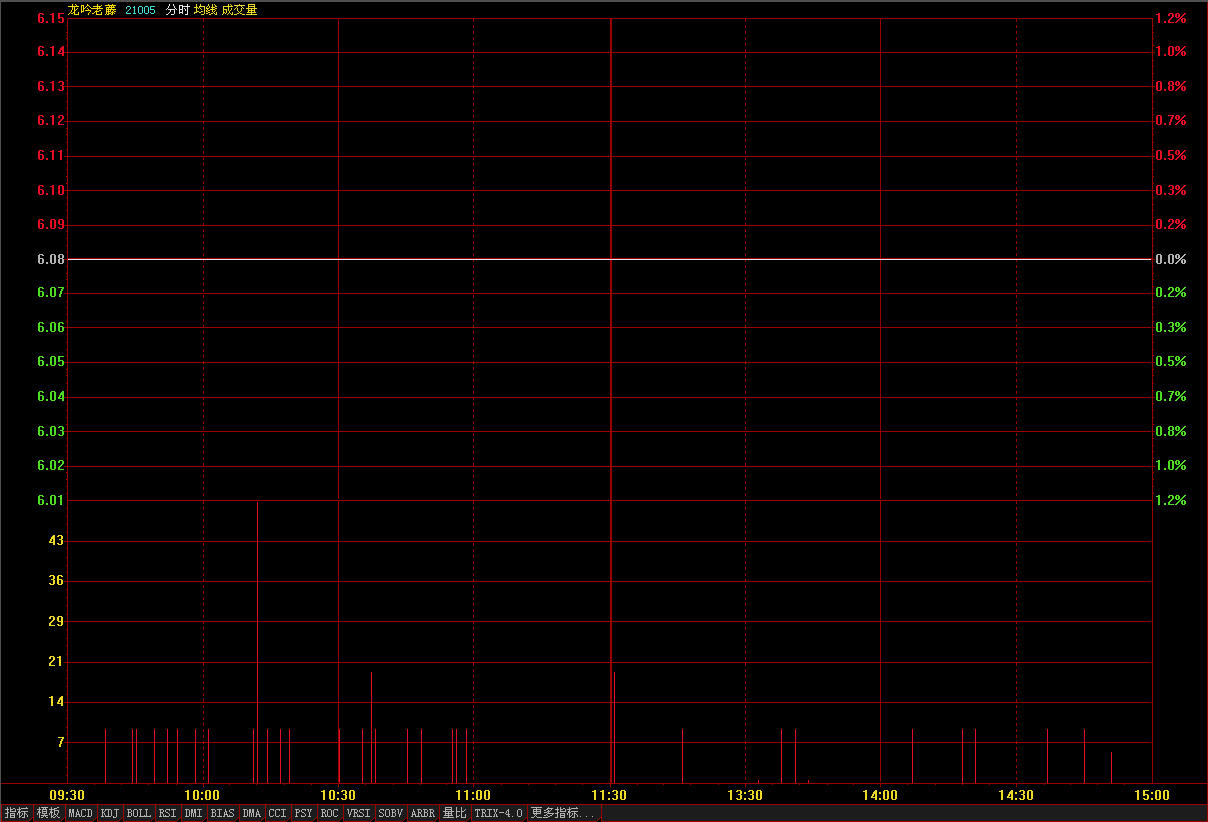
Task: Click the 10:00 time axis label
Action: 203,795
